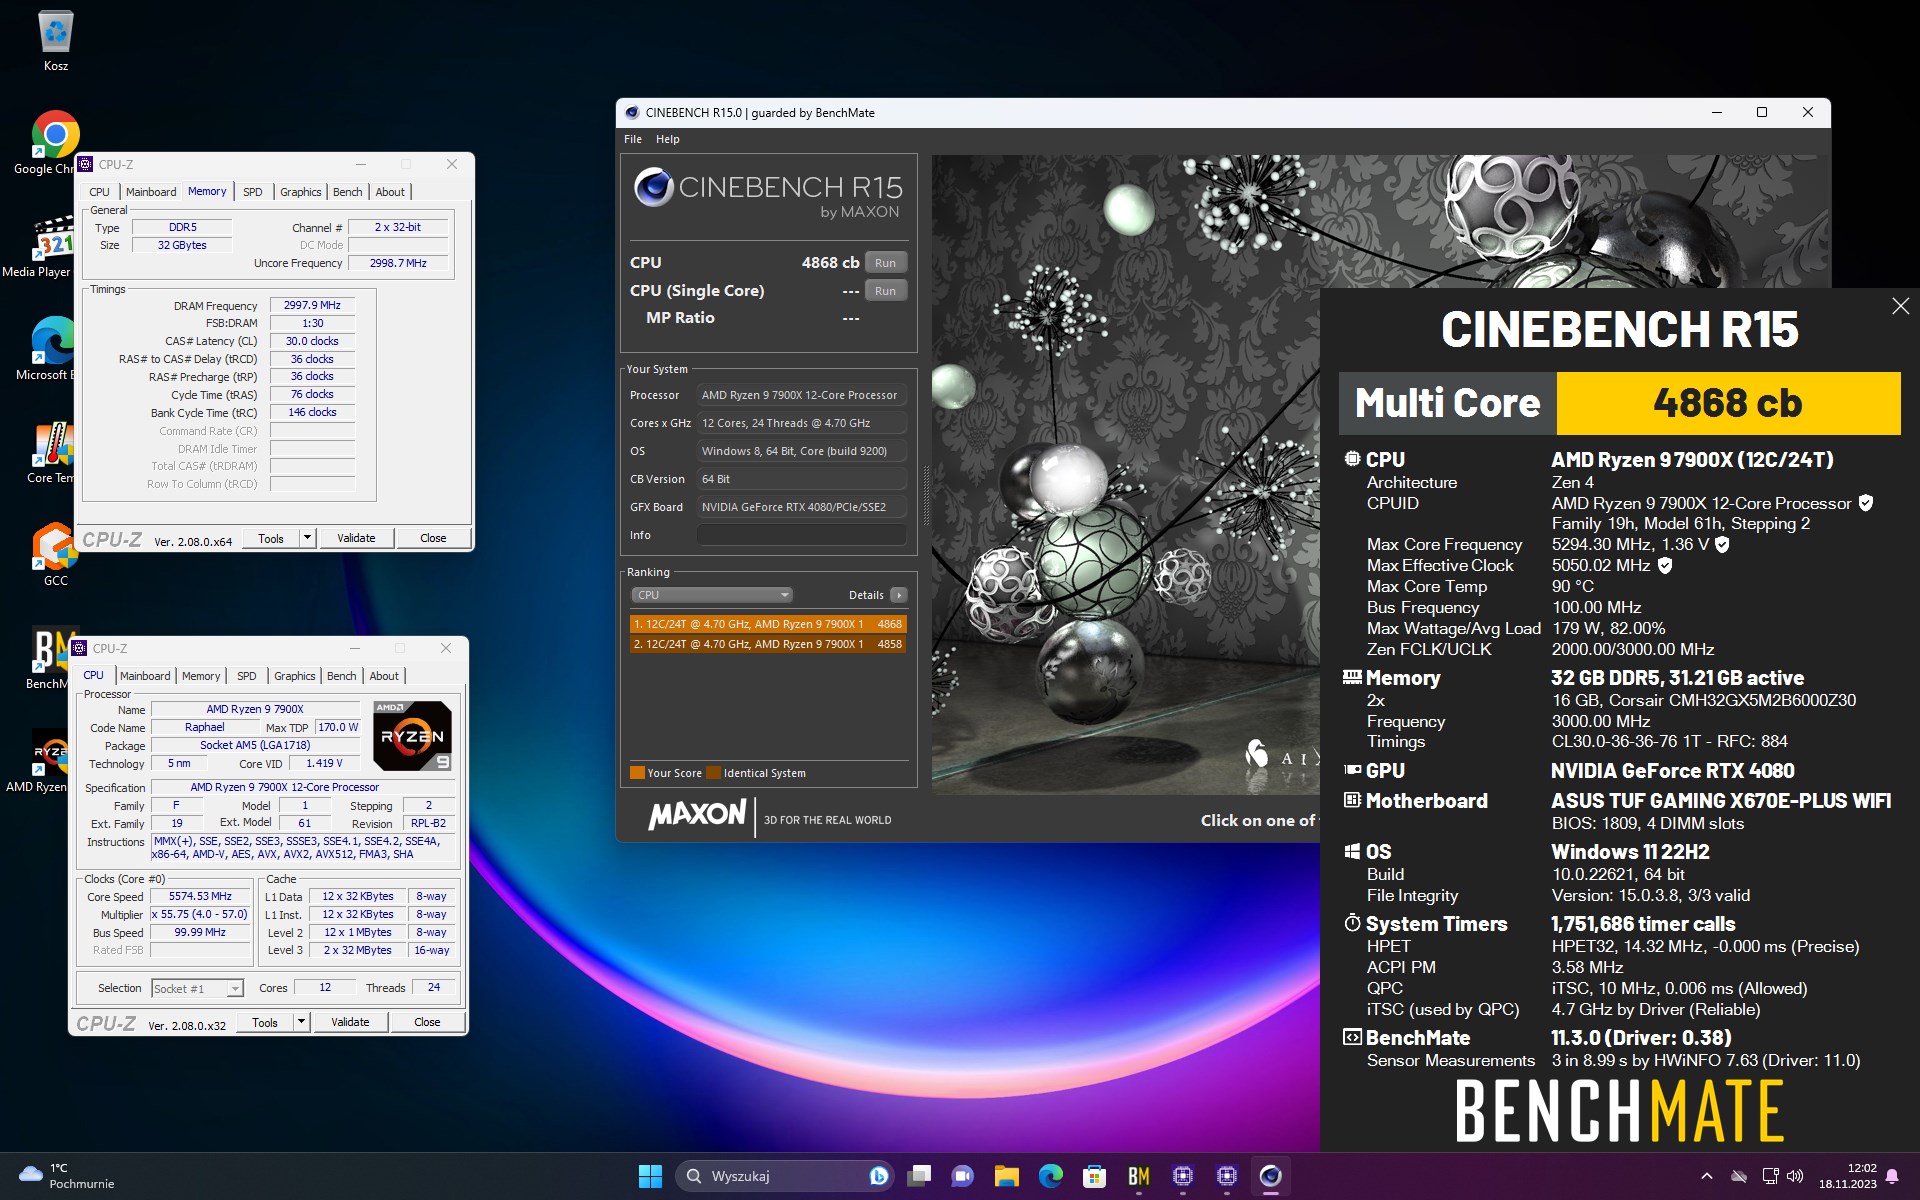Click Close in the Memory CPU-Z window
The image size is (1920, 1200).
(x=433, y=538)
